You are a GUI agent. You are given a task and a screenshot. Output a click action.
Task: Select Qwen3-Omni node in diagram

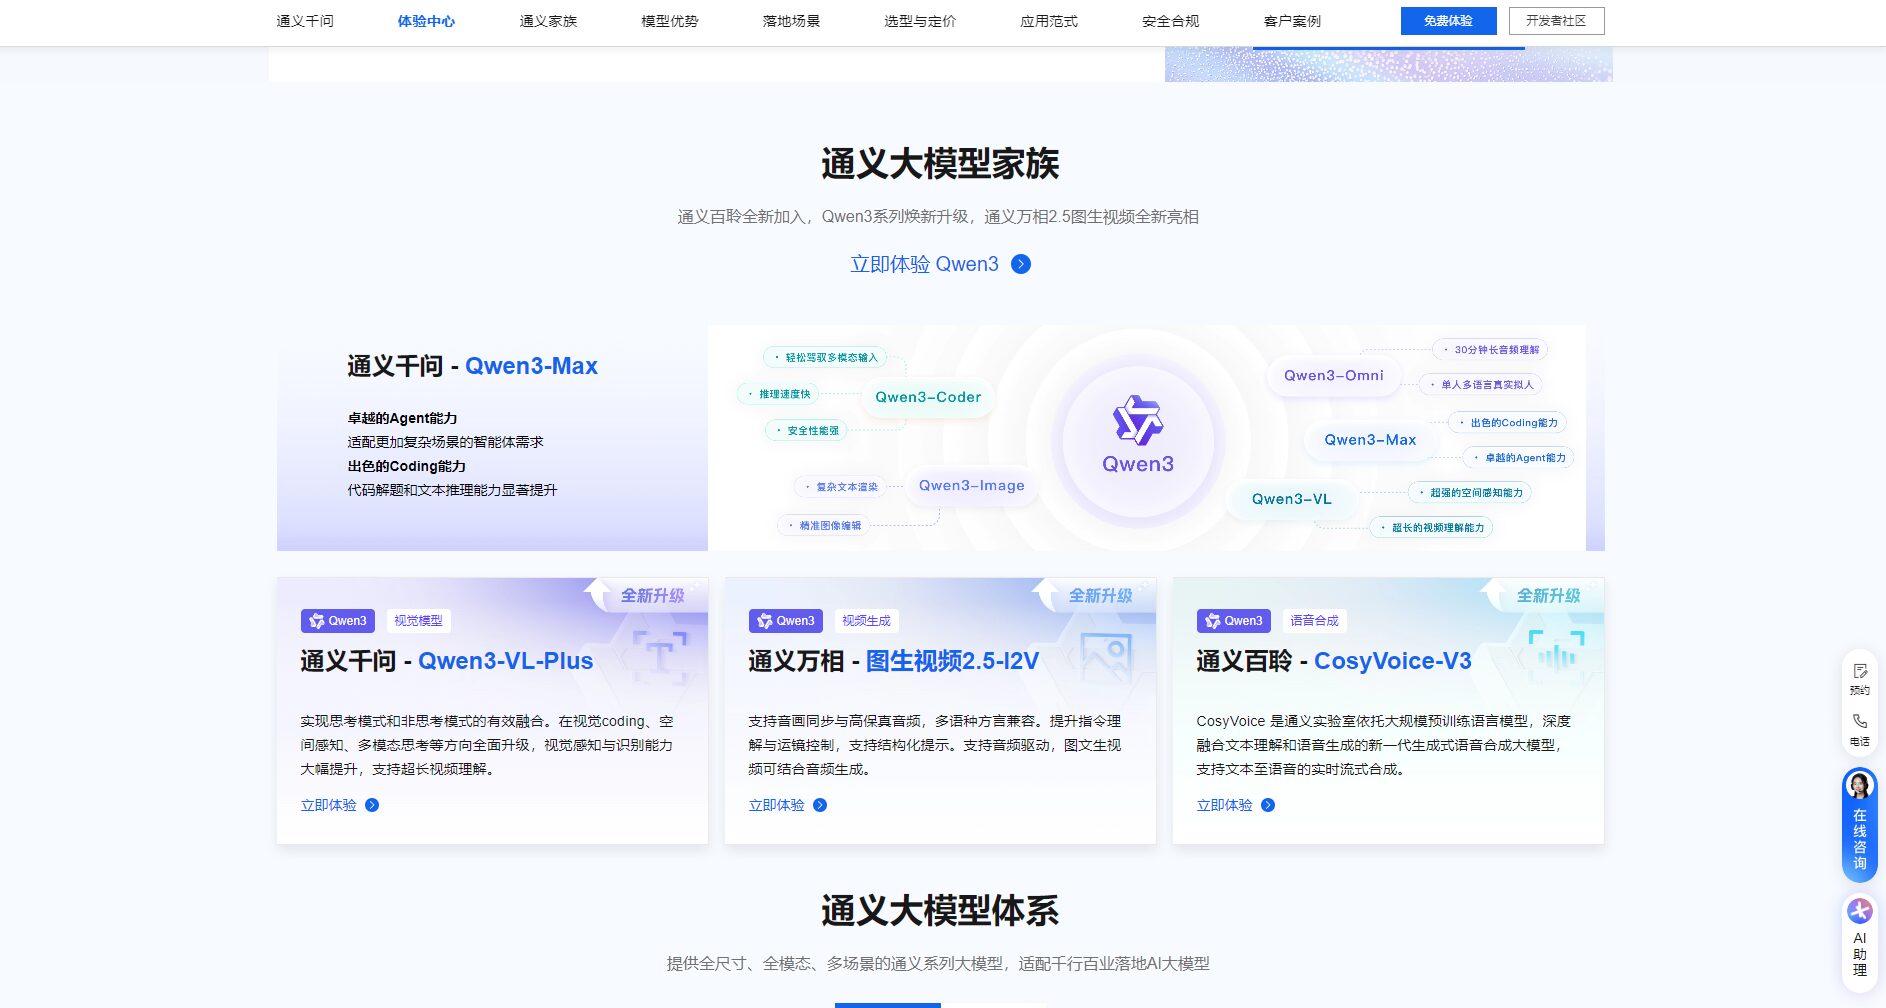[x=1334, y=376]
